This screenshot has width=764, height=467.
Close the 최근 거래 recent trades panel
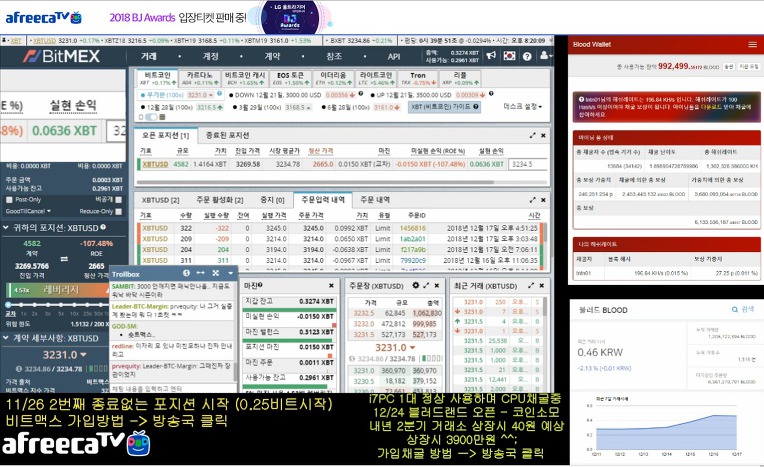542,286
